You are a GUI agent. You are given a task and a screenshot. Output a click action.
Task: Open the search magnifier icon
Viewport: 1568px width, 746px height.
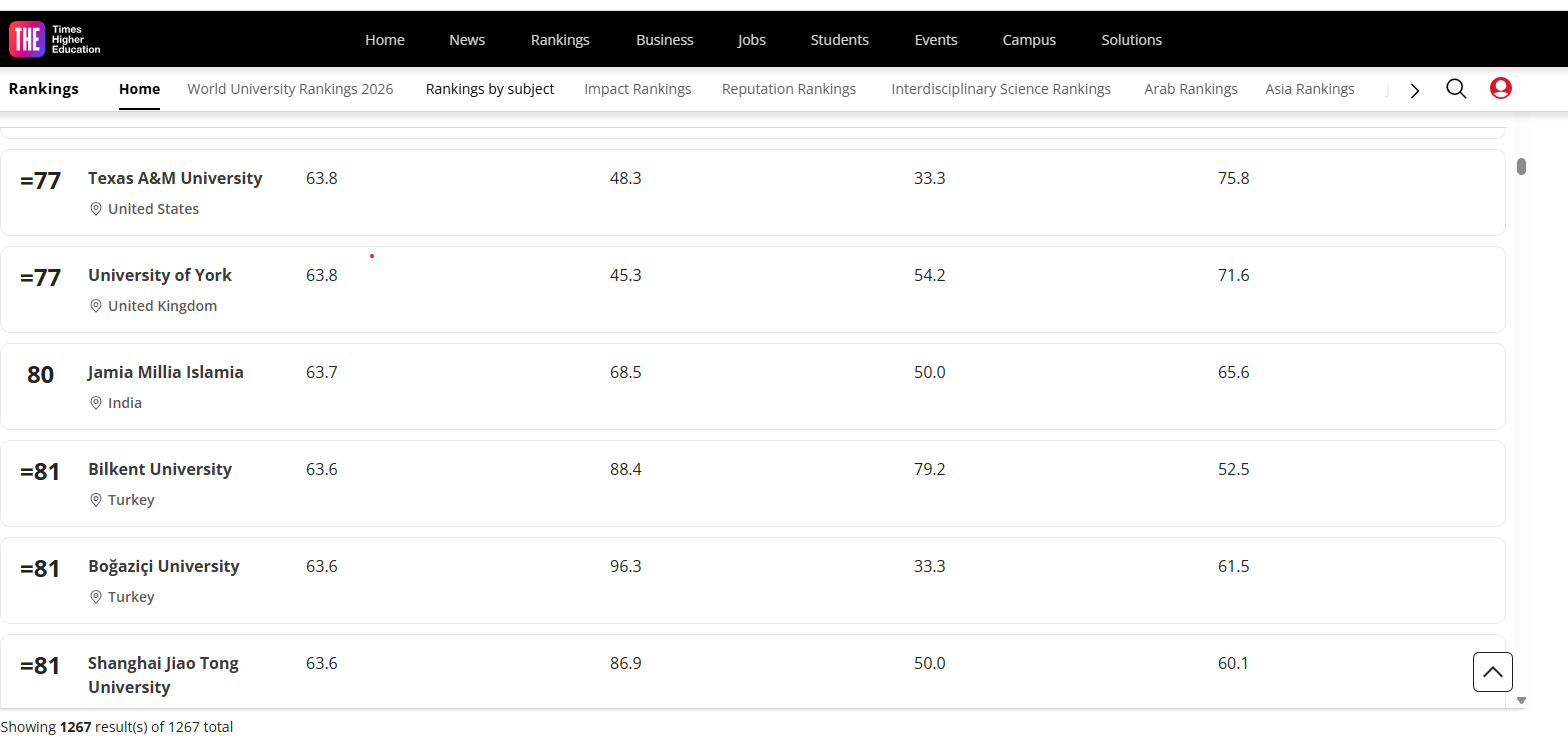pyautogui.click(x=1456, y=89)
